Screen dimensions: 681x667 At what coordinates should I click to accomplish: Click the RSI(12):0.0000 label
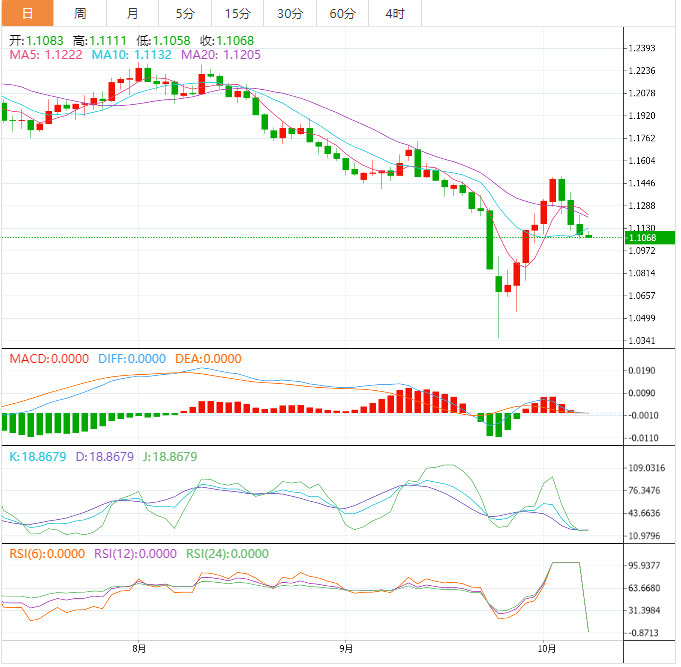(x=135, y=554)
